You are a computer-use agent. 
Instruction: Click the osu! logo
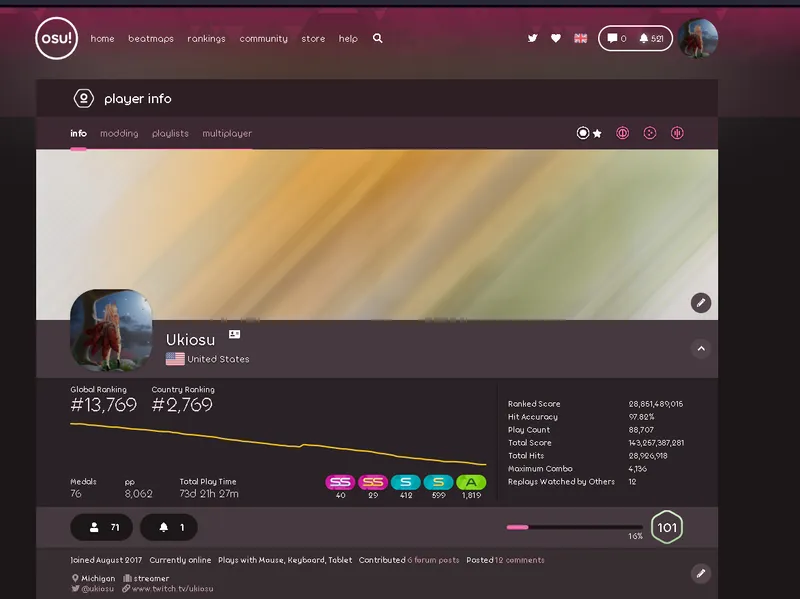point(56,39)
